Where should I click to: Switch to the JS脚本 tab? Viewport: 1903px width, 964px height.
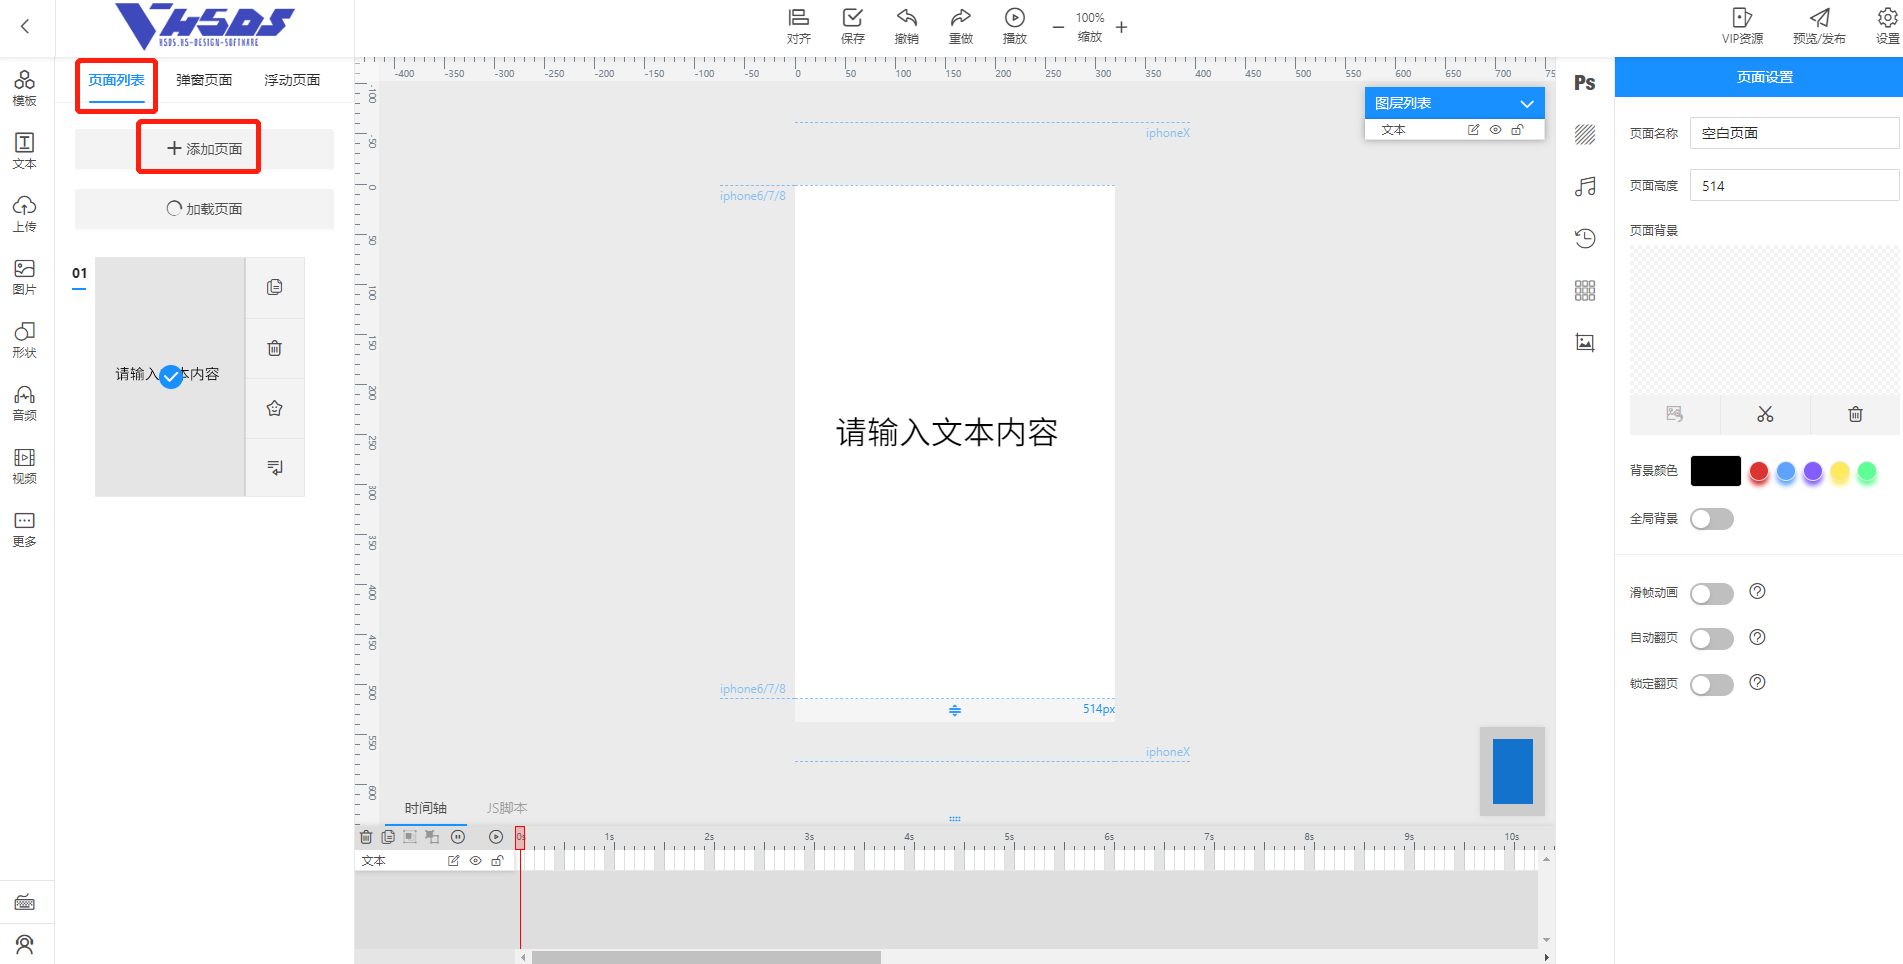point(507,808)
